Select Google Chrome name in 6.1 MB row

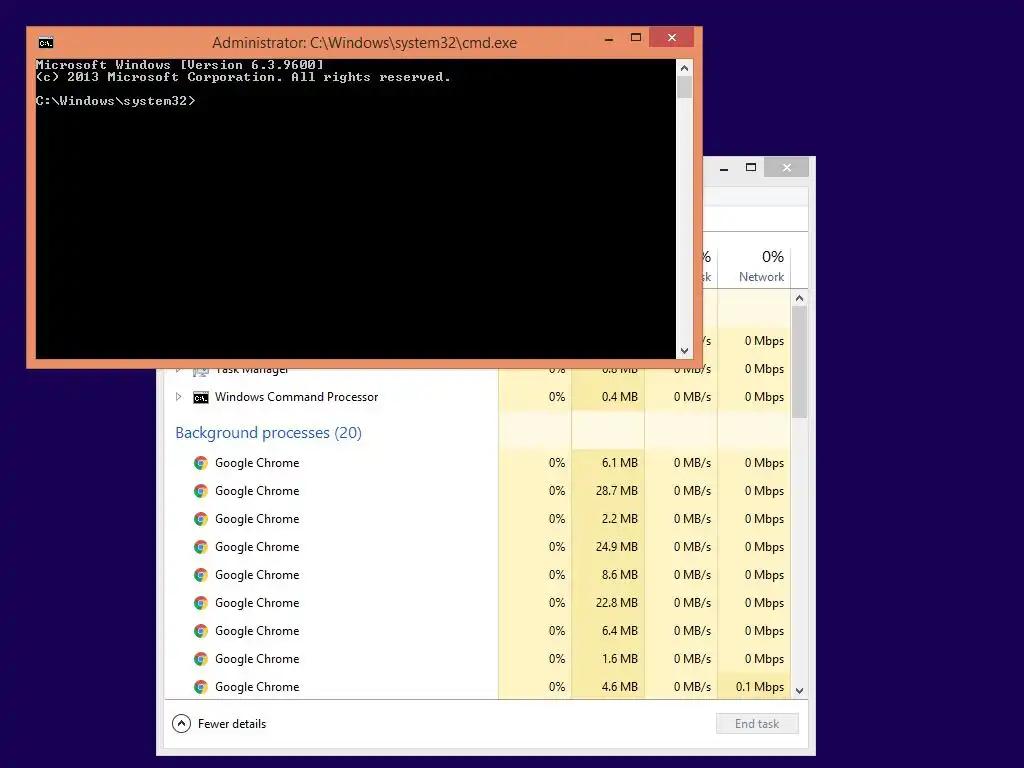(x=257, y=463)
